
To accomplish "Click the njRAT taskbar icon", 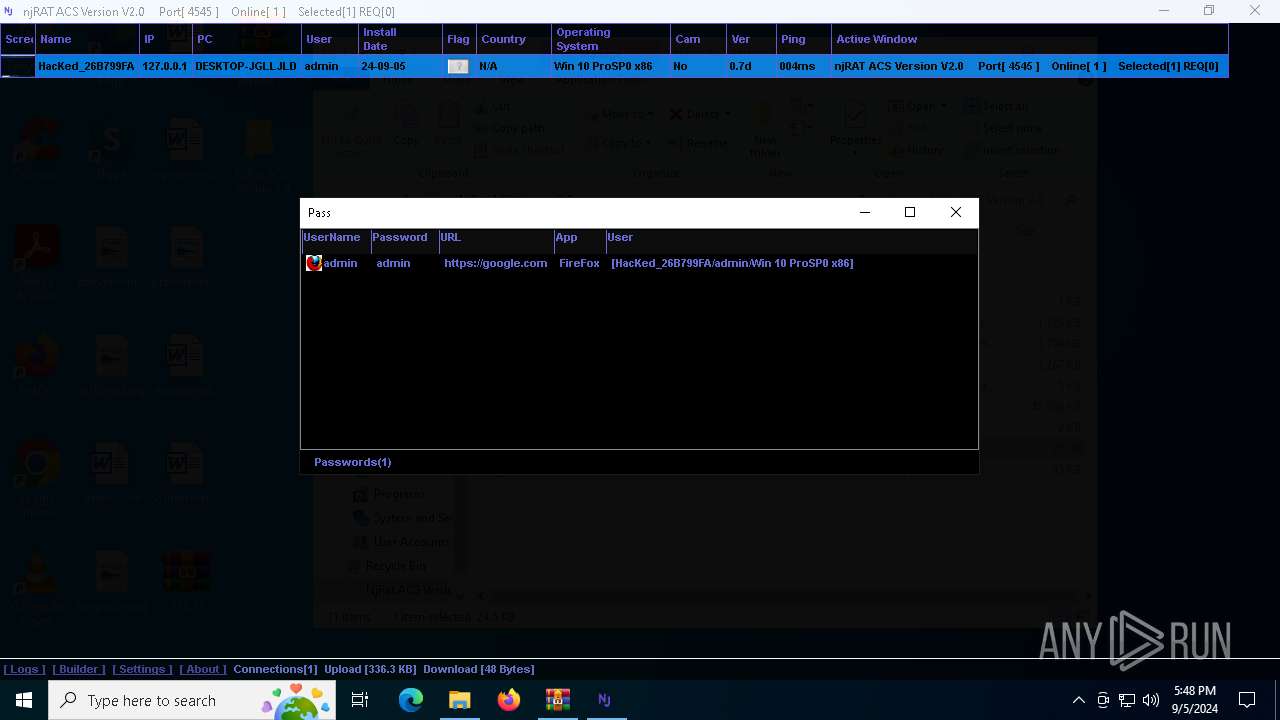I will point(604,700).
